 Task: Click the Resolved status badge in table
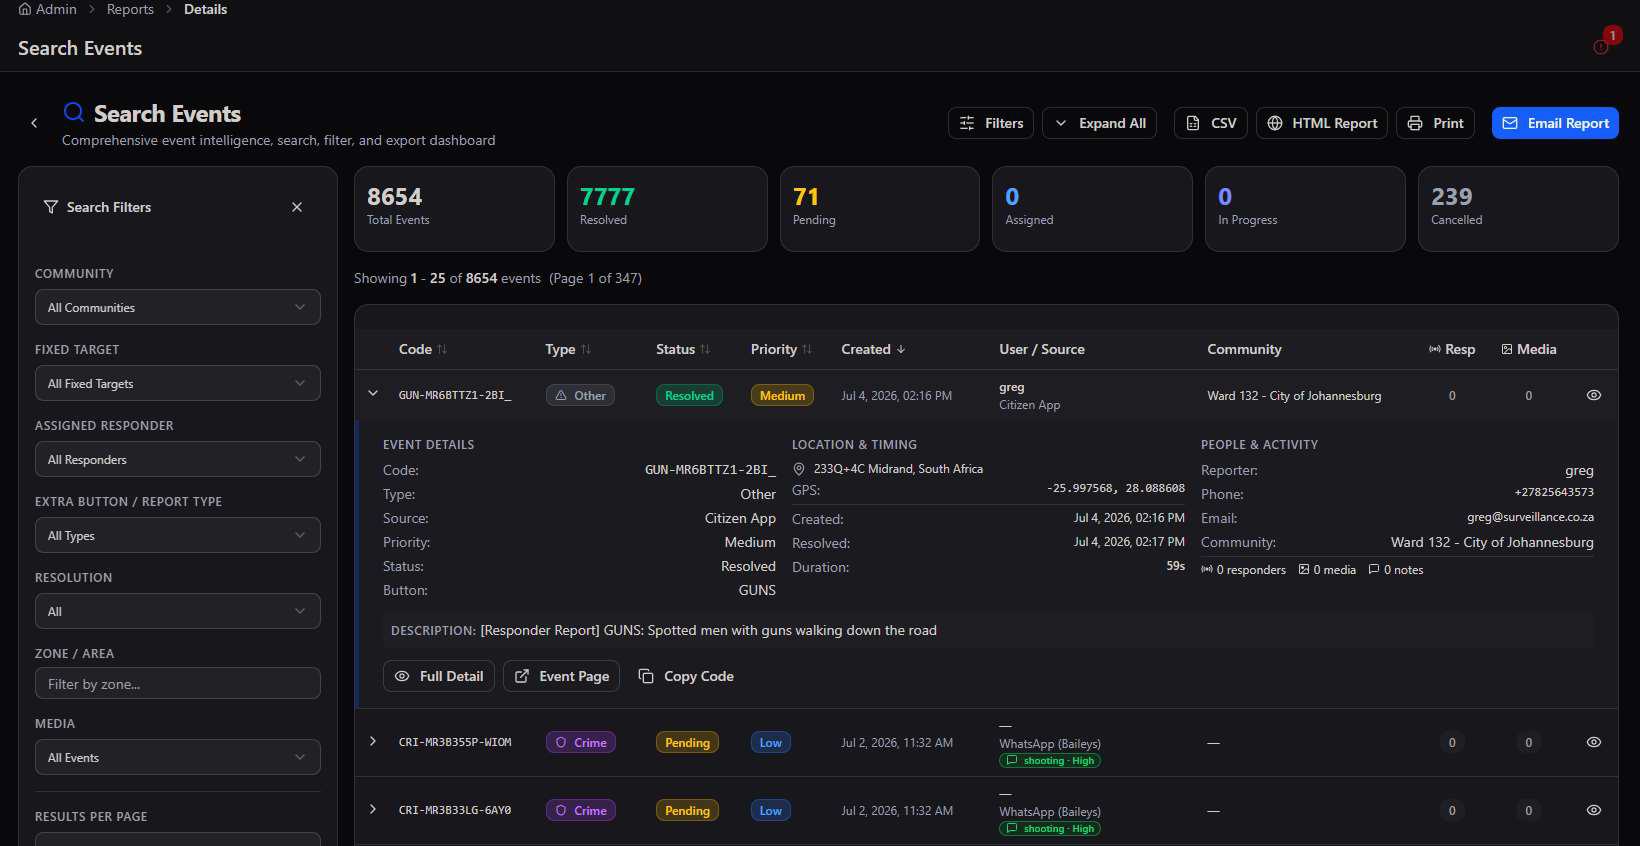coord(689,395)
